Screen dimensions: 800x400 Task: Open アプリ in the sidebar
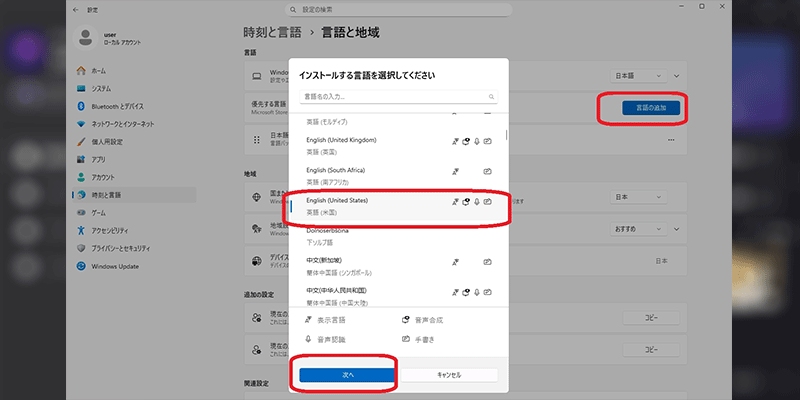pyautogui.click(x=135, y=160)
